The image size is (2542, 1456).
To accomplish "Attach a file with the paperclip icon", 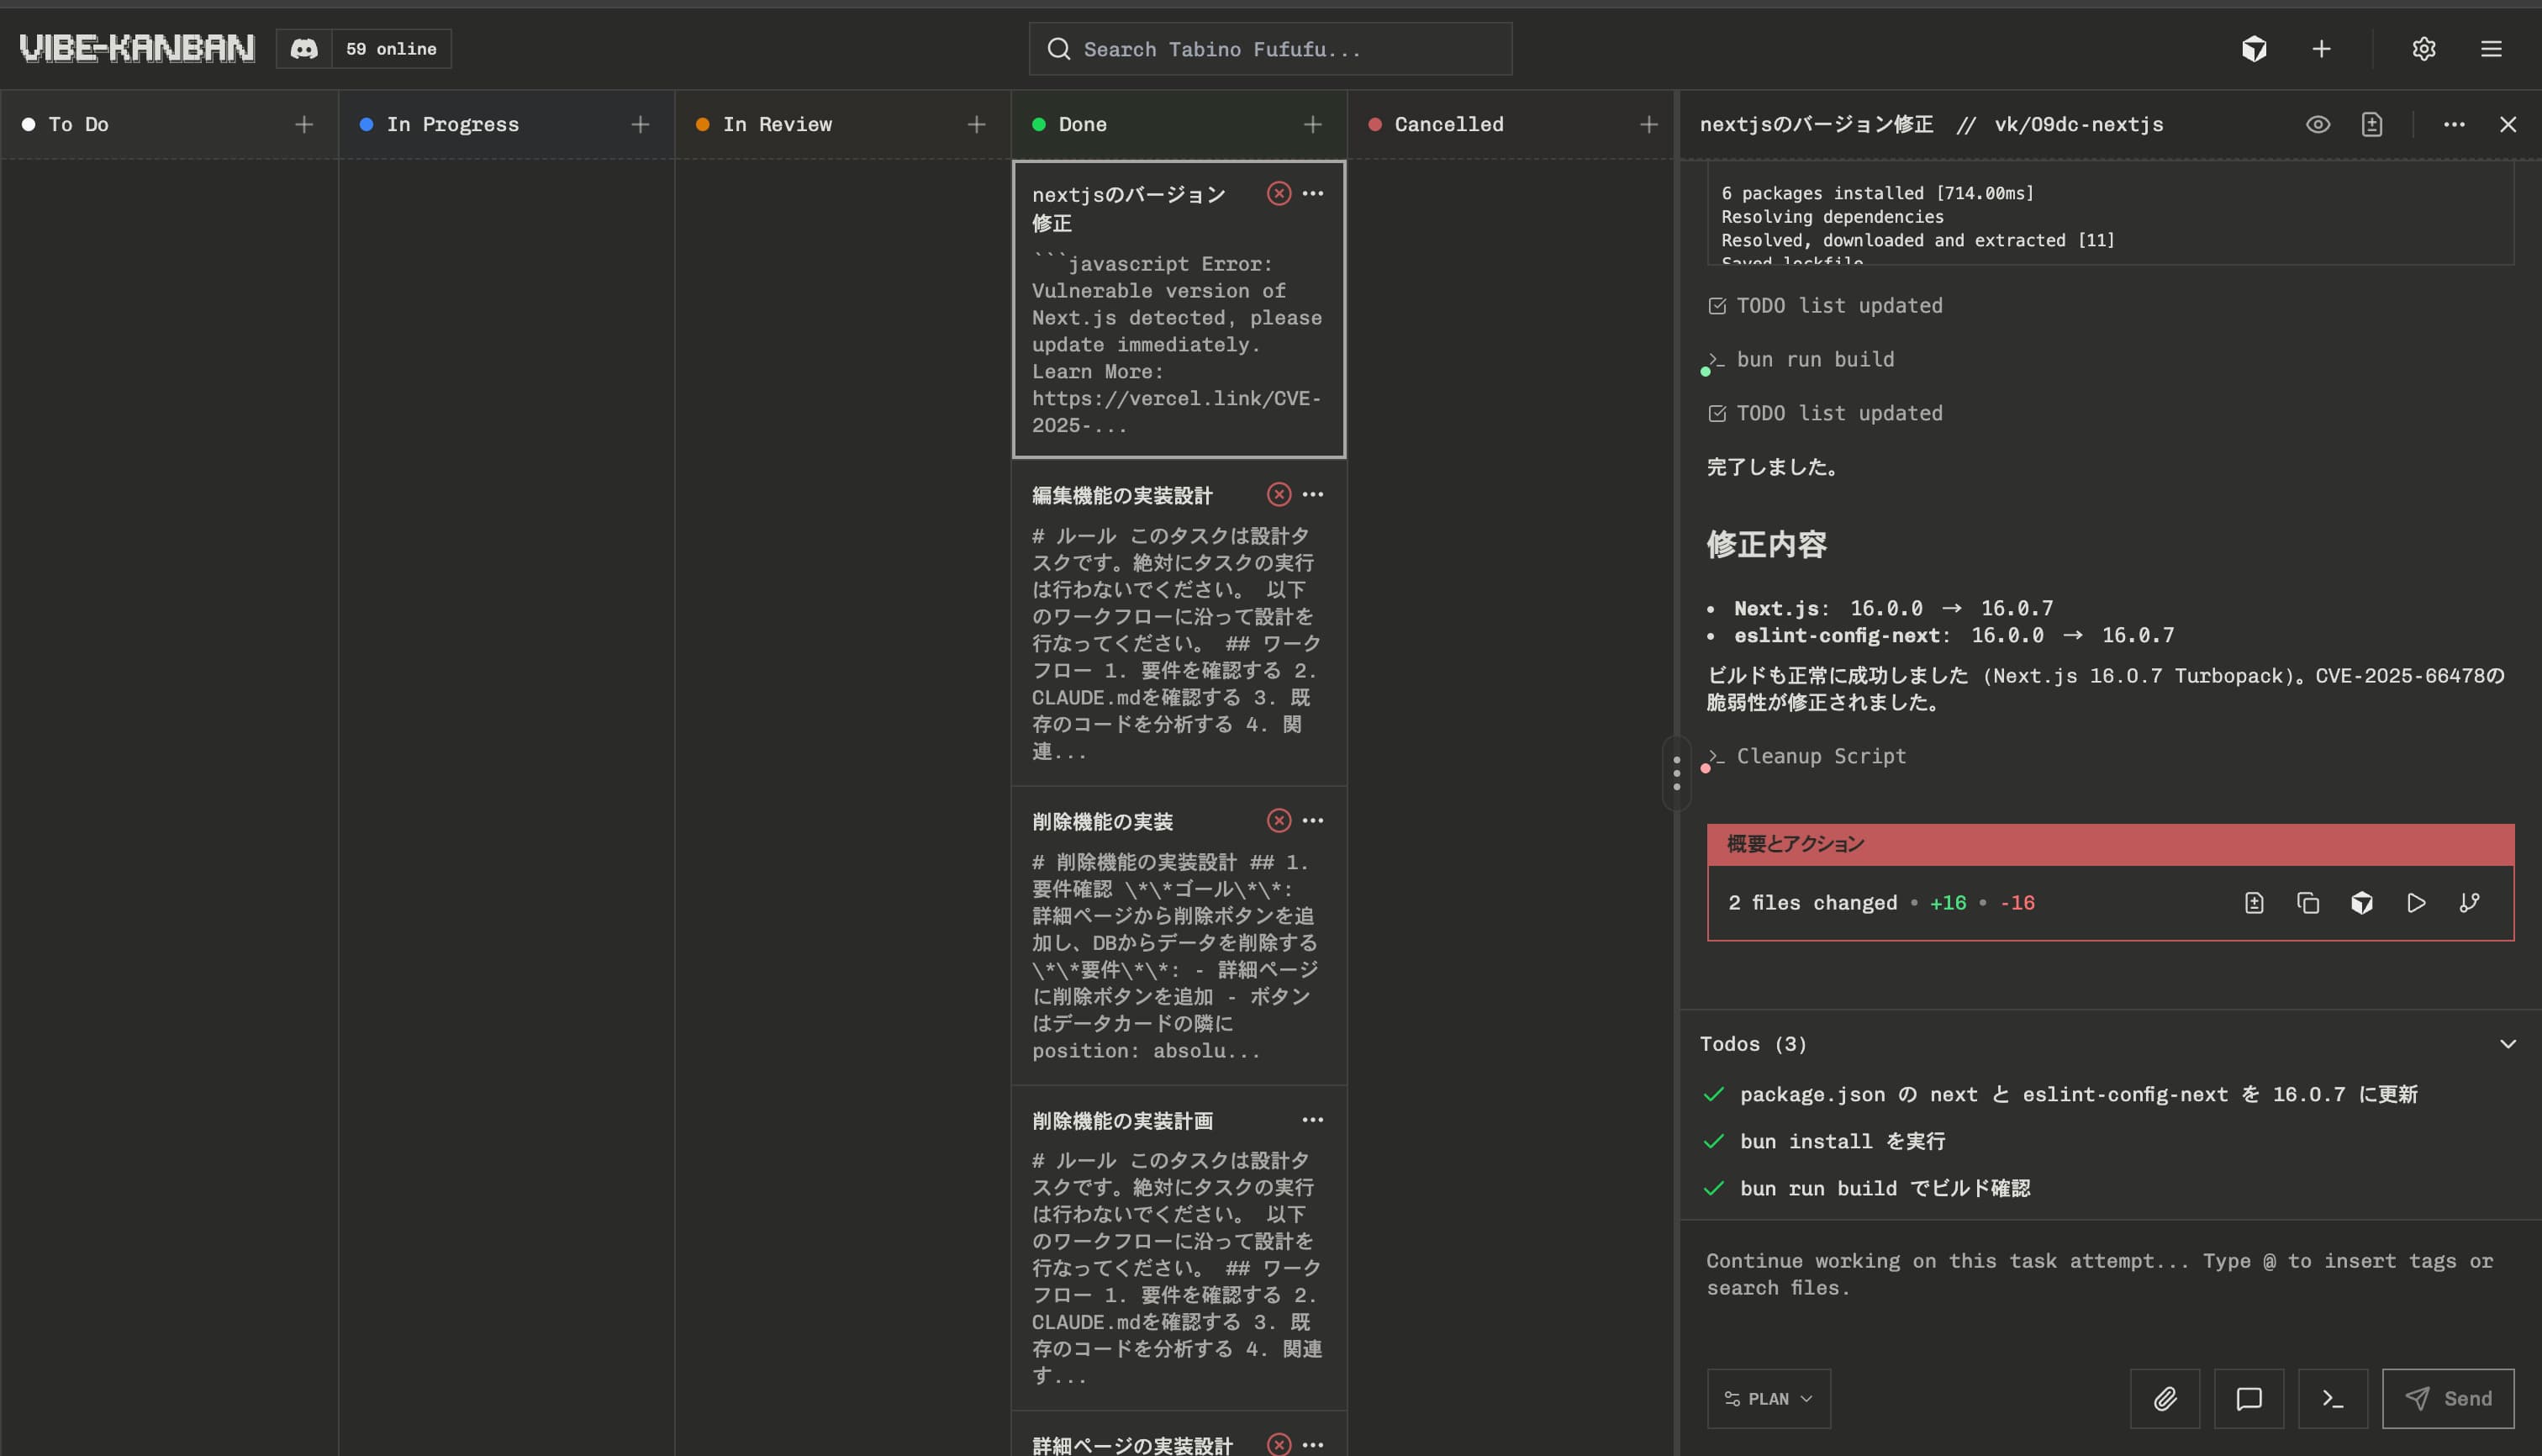I will 2166,1398.
